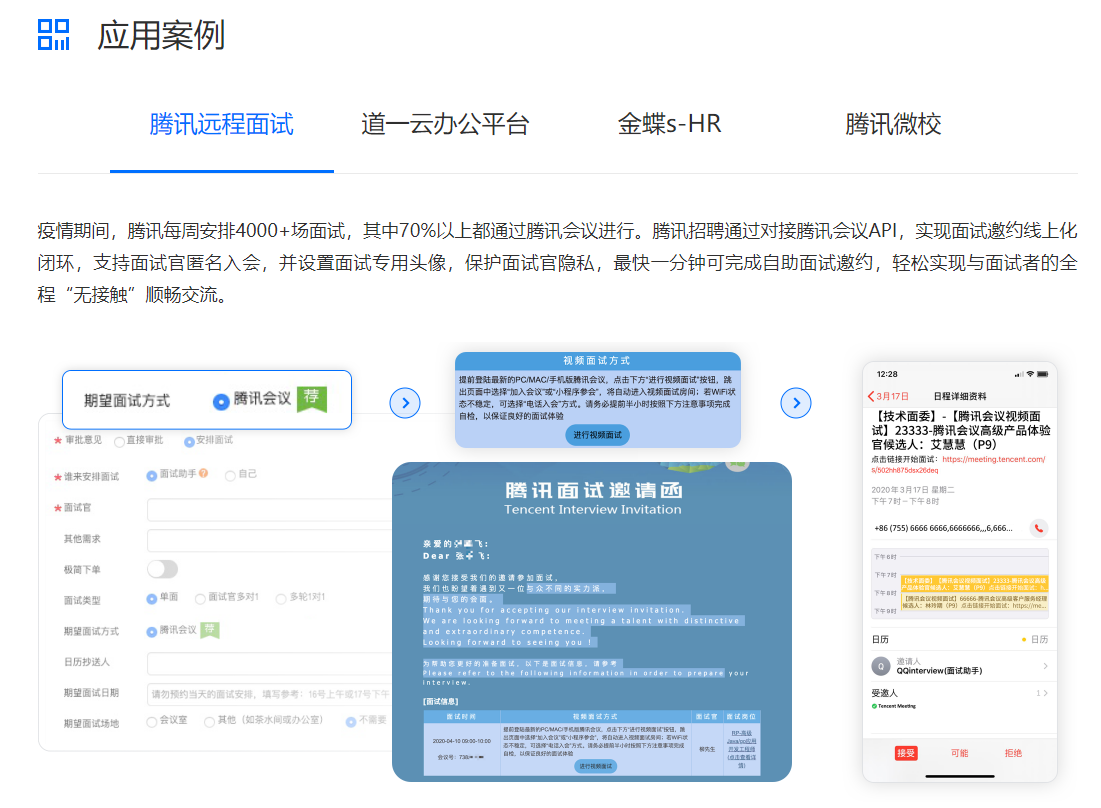Select 不需要 venue radio option
Viewport: 1101px width, 808px height.
(351, 722)
